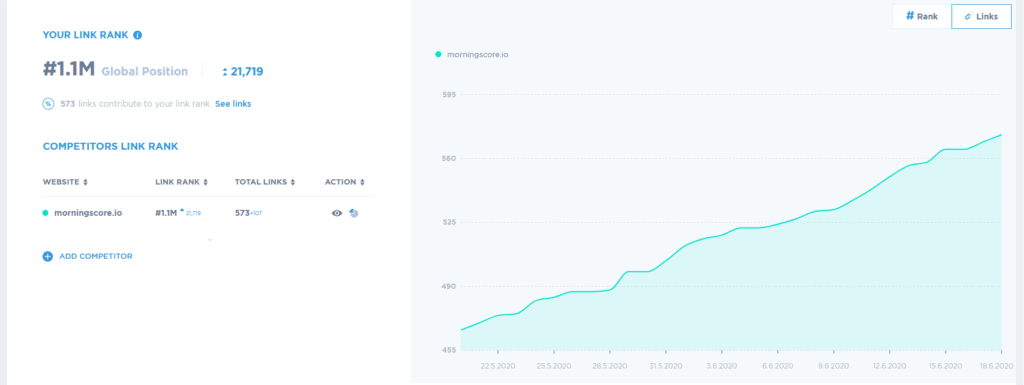
Task: Sort the table by Link Rank column
Action: 182,182
